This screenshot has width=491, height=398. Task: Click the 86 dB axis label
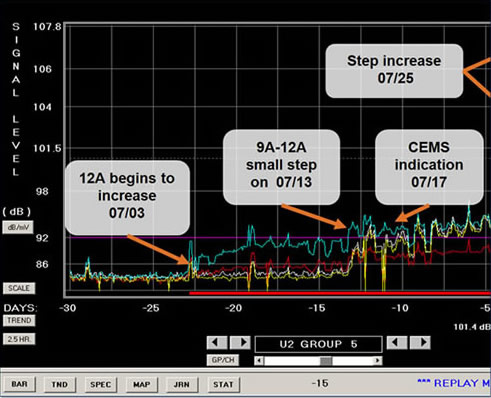pos(42,265)
